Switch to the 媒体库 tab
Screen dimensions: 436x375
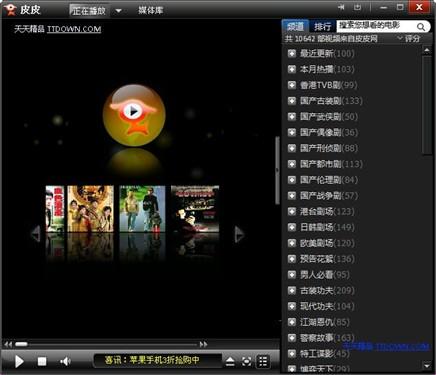(x=151, y=10)
